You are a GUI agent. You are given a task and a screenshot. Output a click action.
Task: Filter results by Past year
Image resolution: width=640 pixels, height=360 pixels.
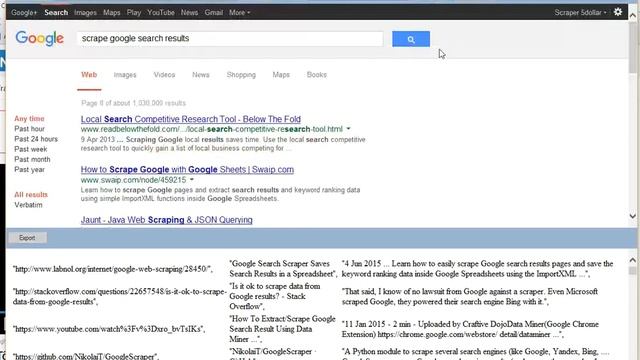coord(29,170)
